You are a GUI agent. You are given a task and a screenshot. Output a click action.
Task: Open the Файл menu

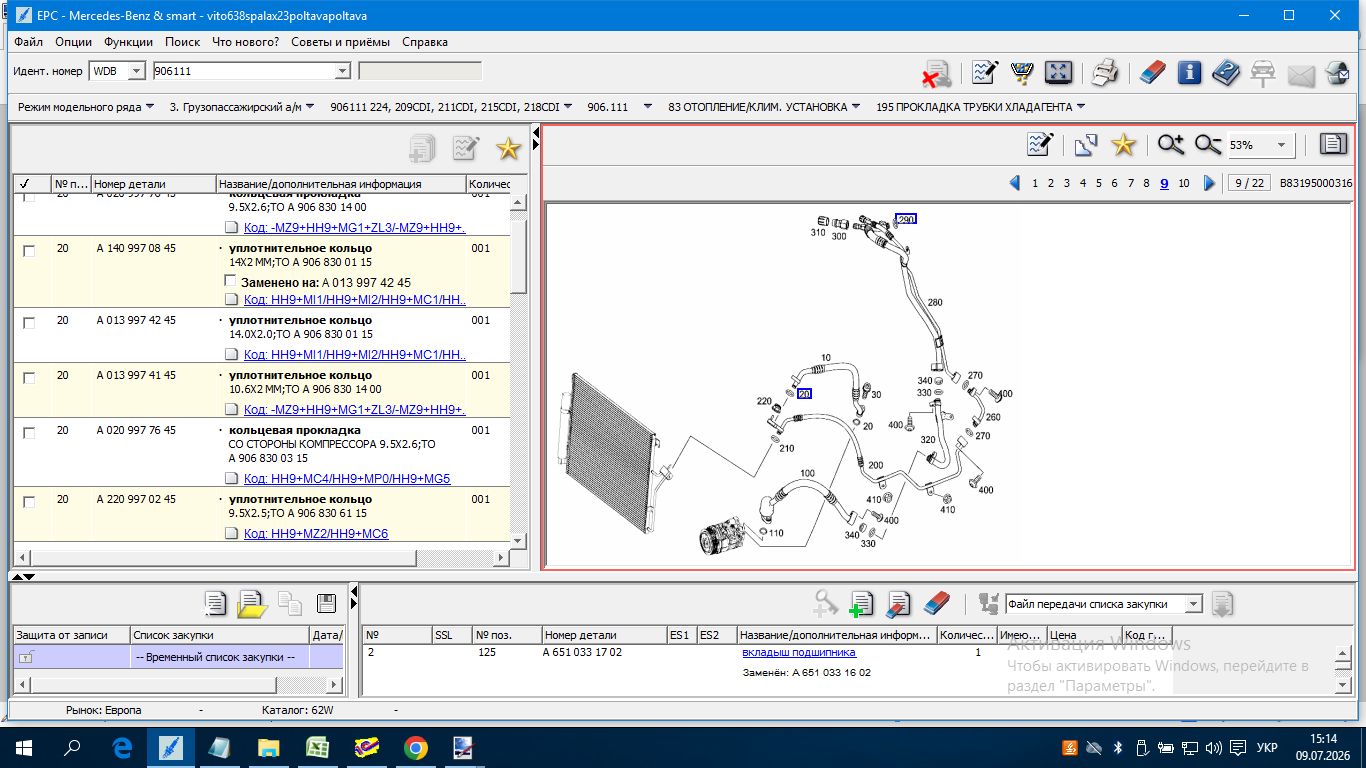click(29, 42)
